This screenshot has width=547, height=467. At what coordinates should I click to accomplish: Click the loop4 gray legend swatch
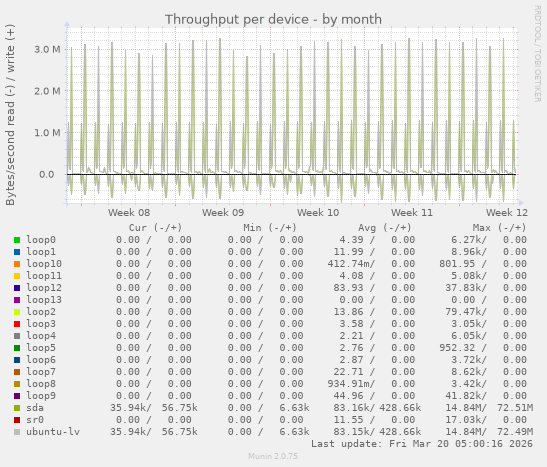point(17,336)
